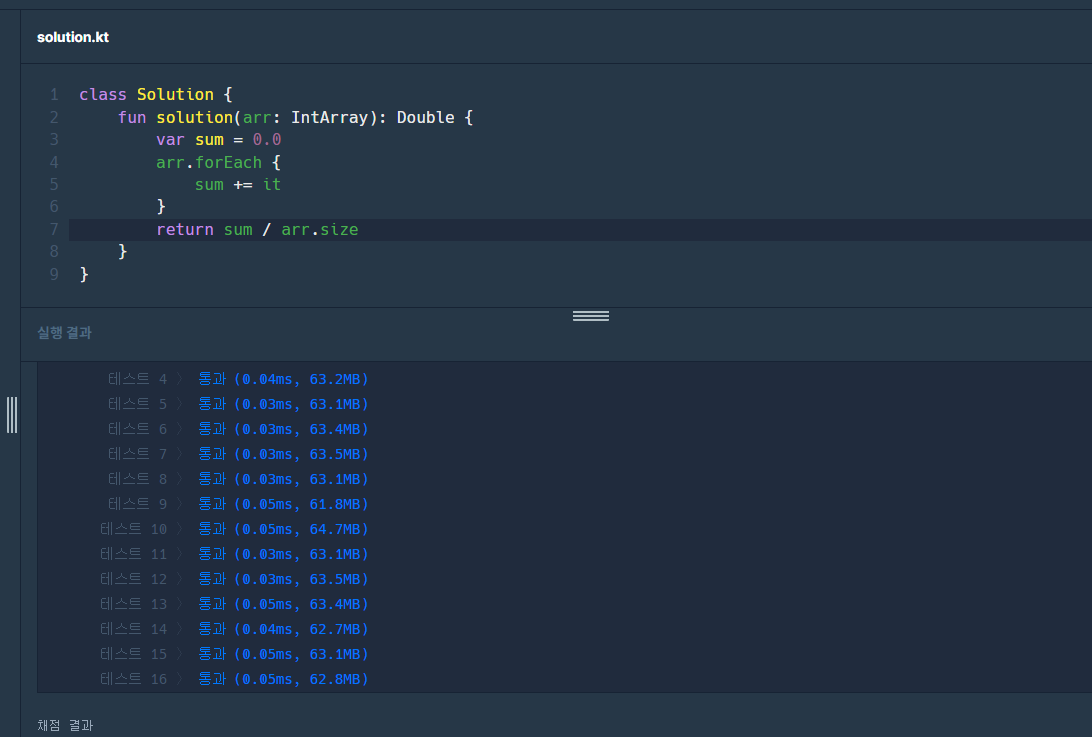Click line number 8 in the gutter
Viewport: 1092px width, 737px height.
(x=54, y=251)
